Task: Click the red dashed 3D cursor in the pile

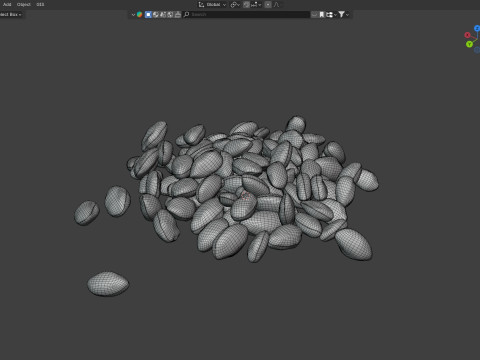Action: pos(246,196)
